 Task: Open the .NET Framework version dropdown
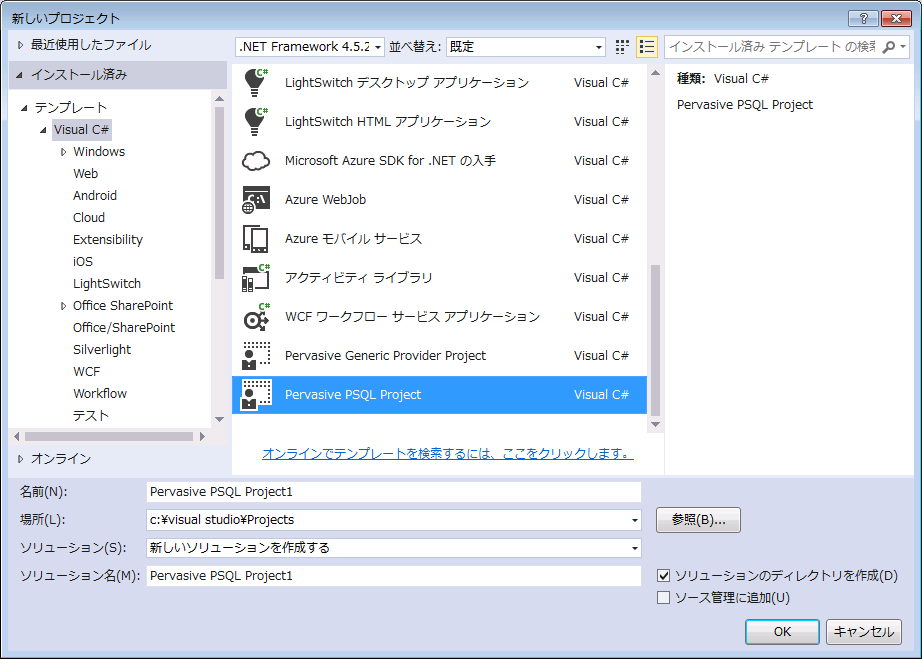tap(310, 47)
